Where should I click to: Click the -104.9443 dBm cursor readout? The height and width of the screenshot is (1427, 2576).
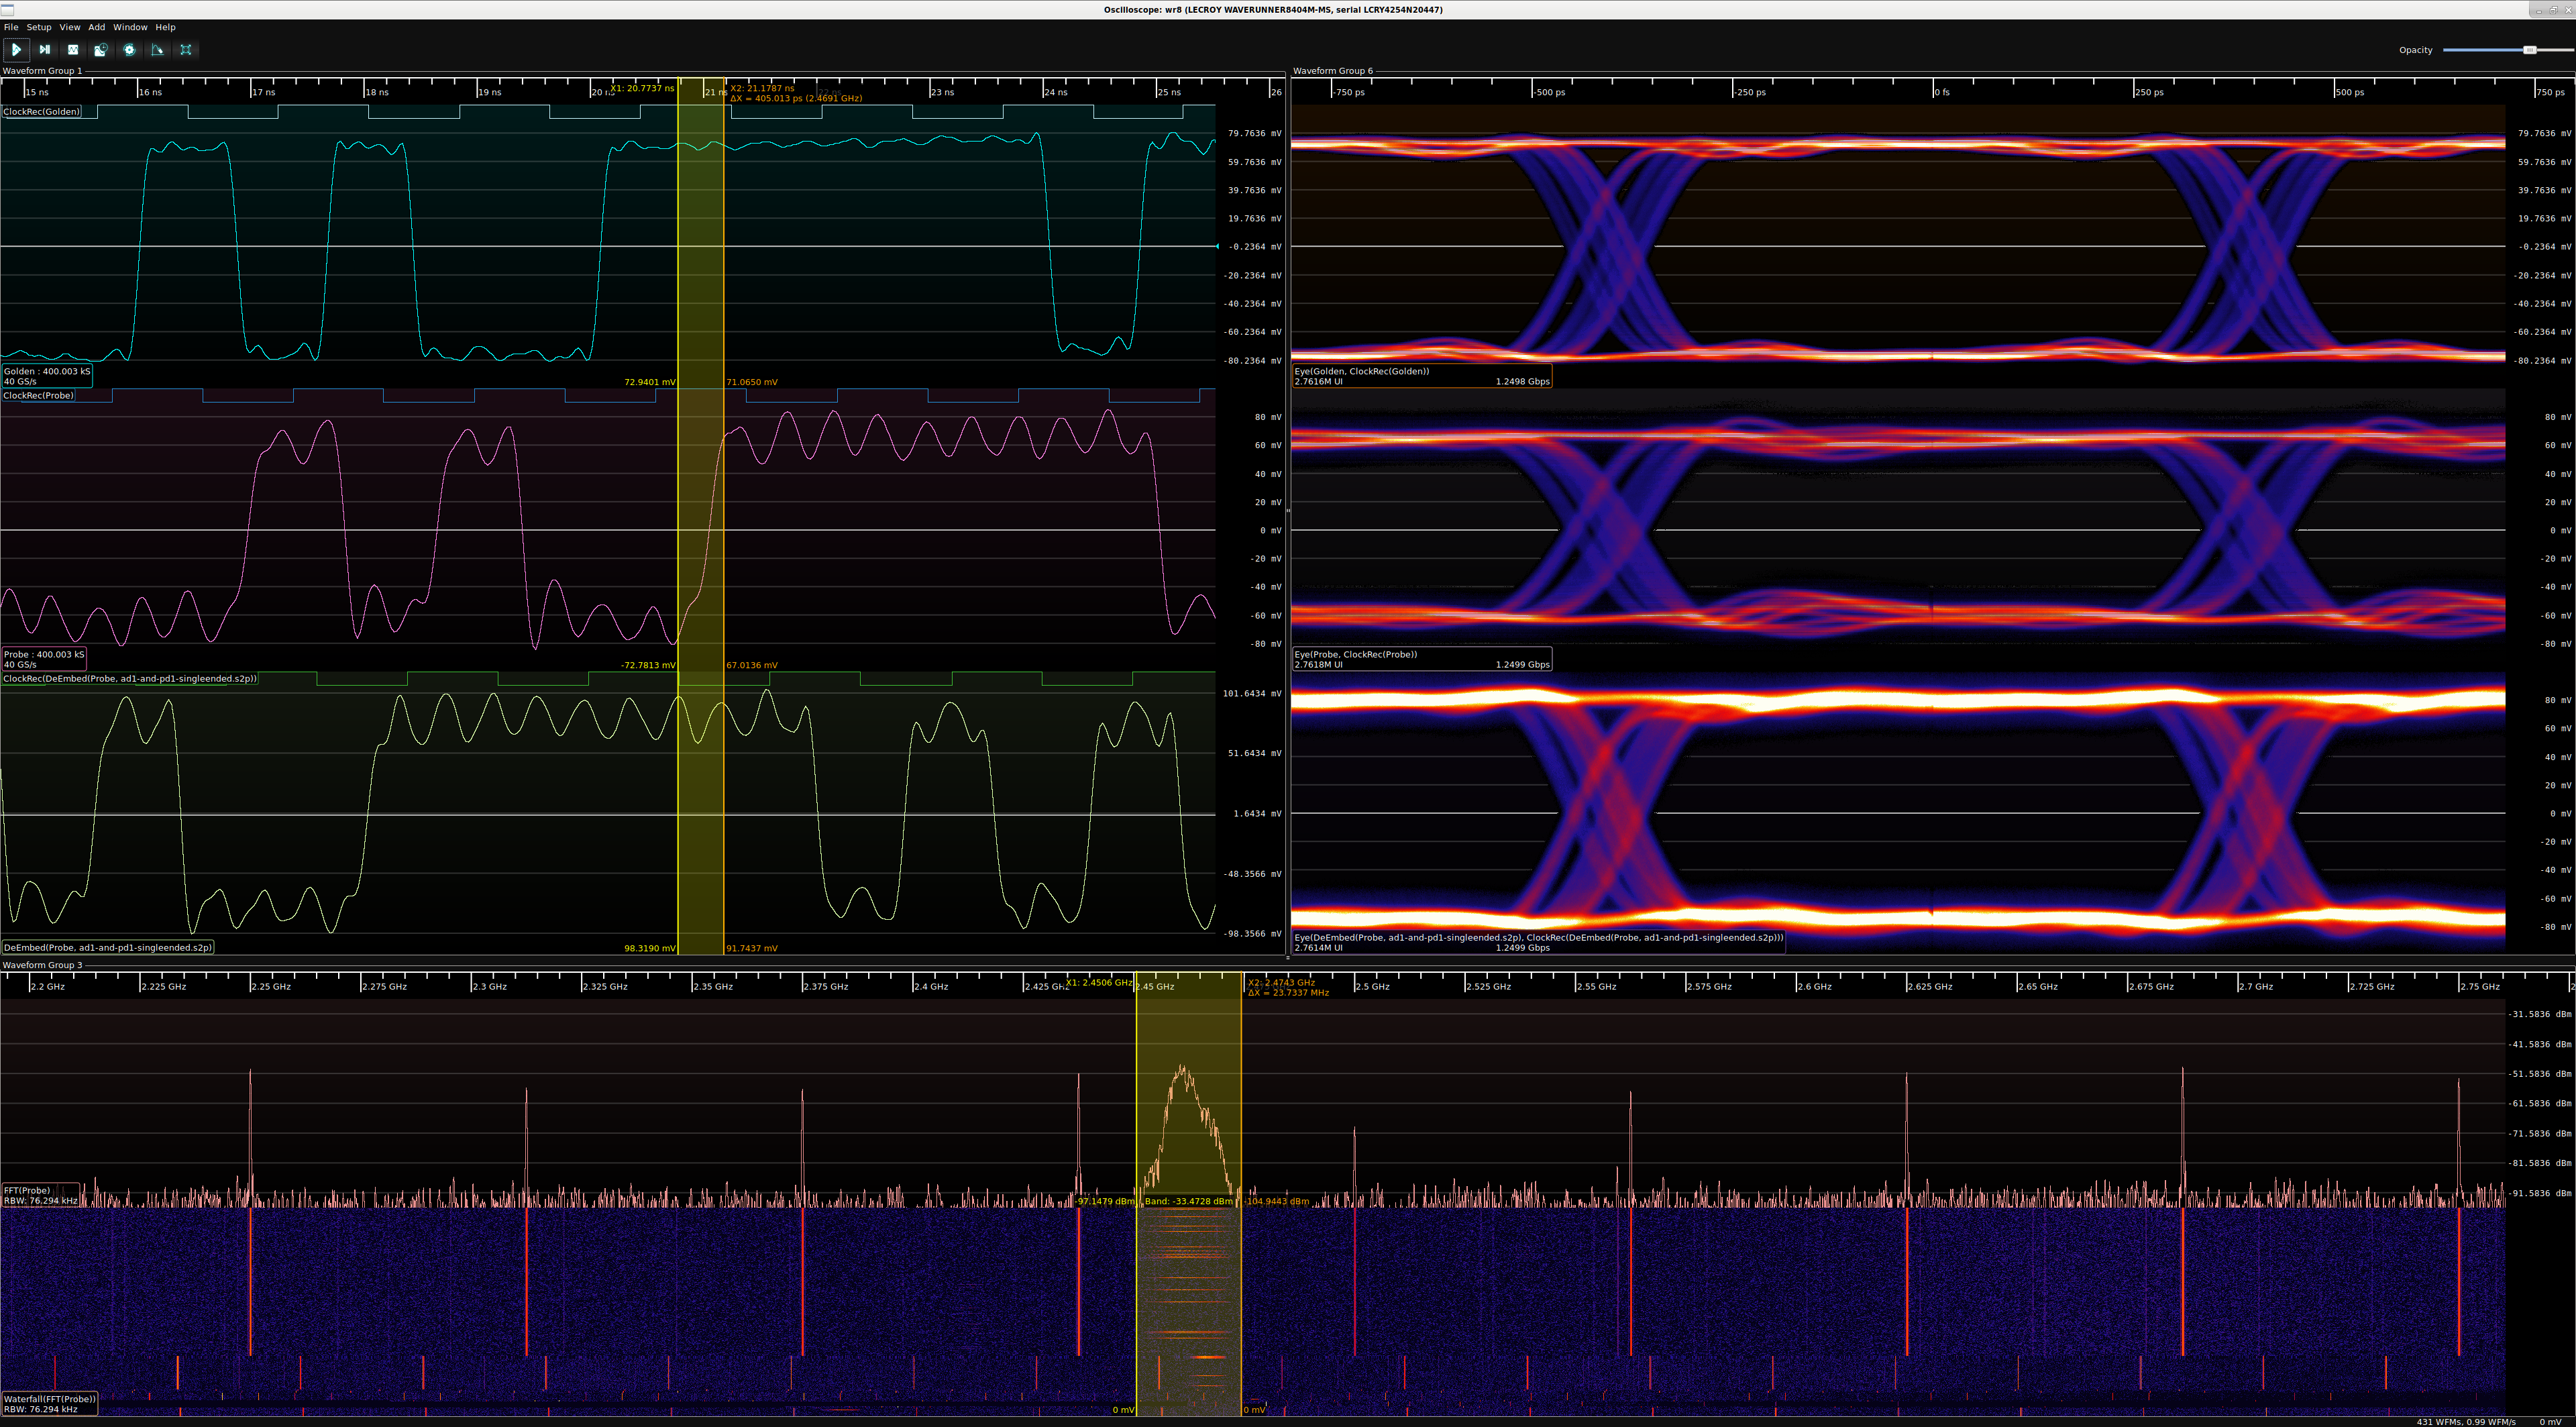(1277, 1201)
